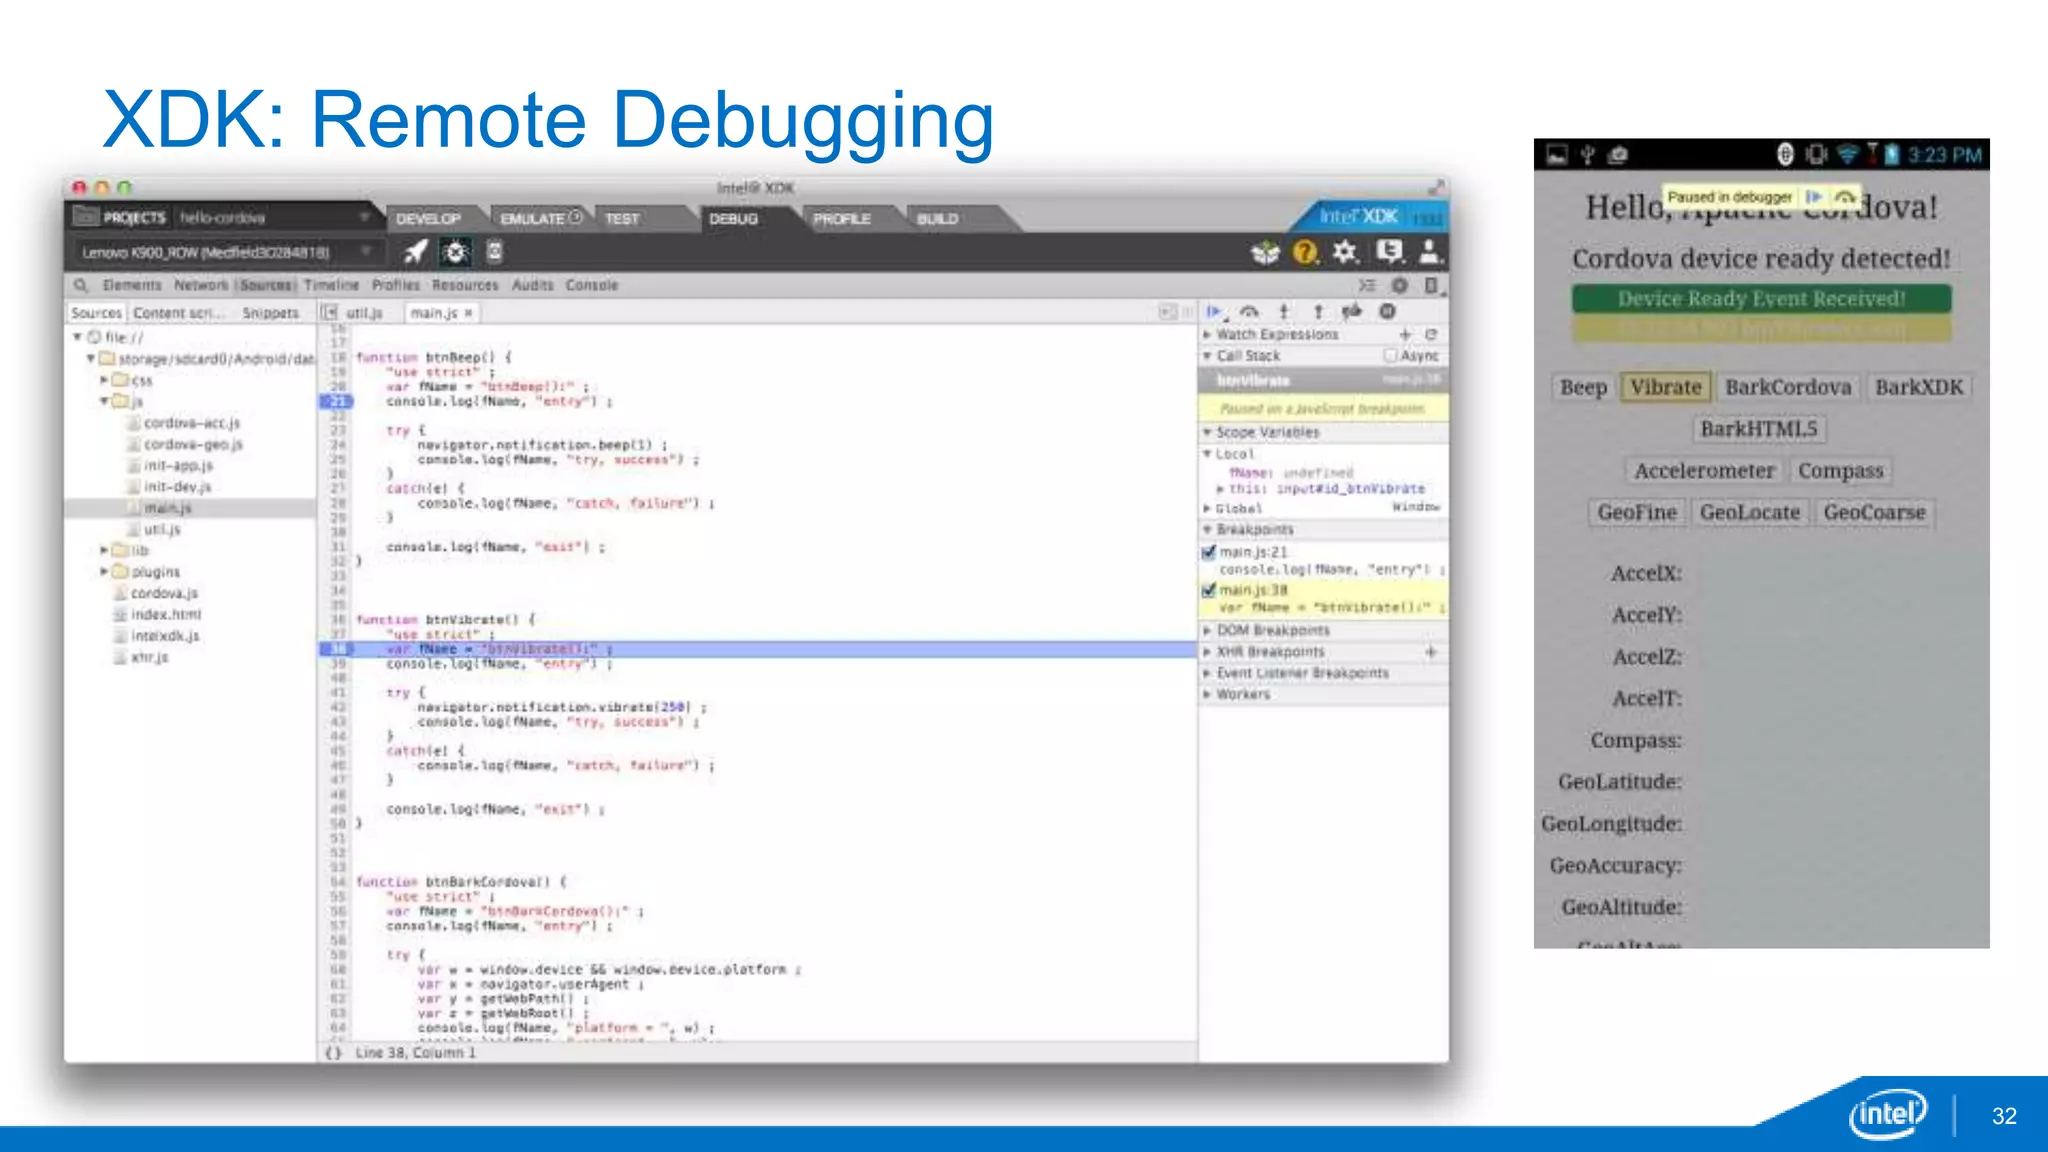Click the pretty print braces icon
Viewport: 2048px width, 1152px height.
tap(334, 1053)
